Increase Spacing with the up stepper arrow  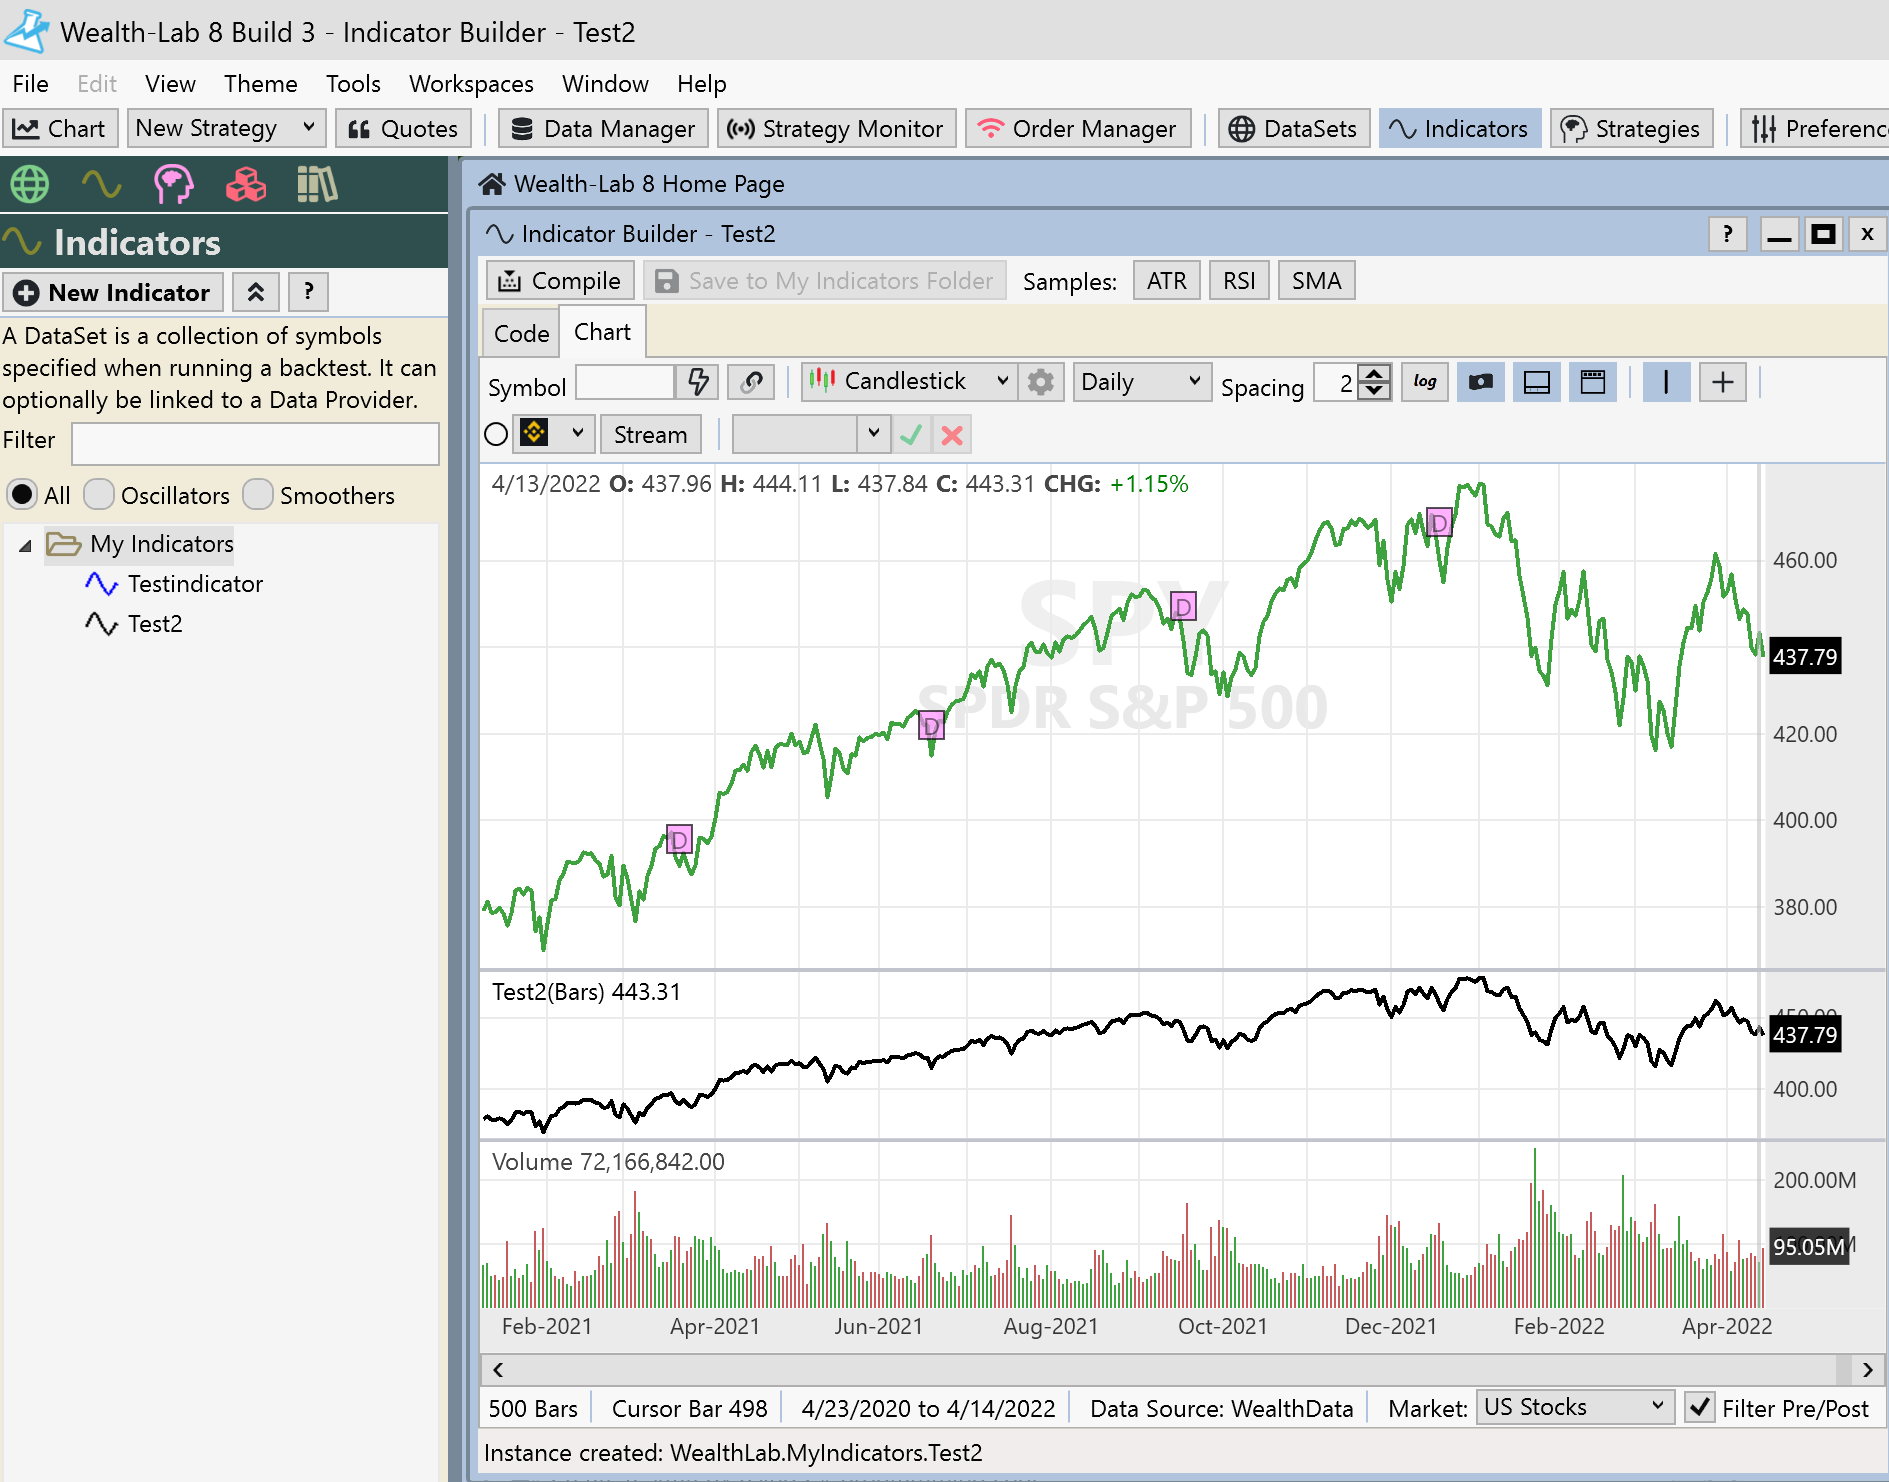tap(1375, 373)
